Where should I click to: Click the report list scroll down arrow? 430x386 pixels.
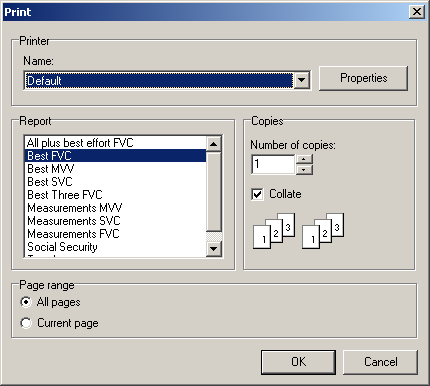click(x=214, y=248)
